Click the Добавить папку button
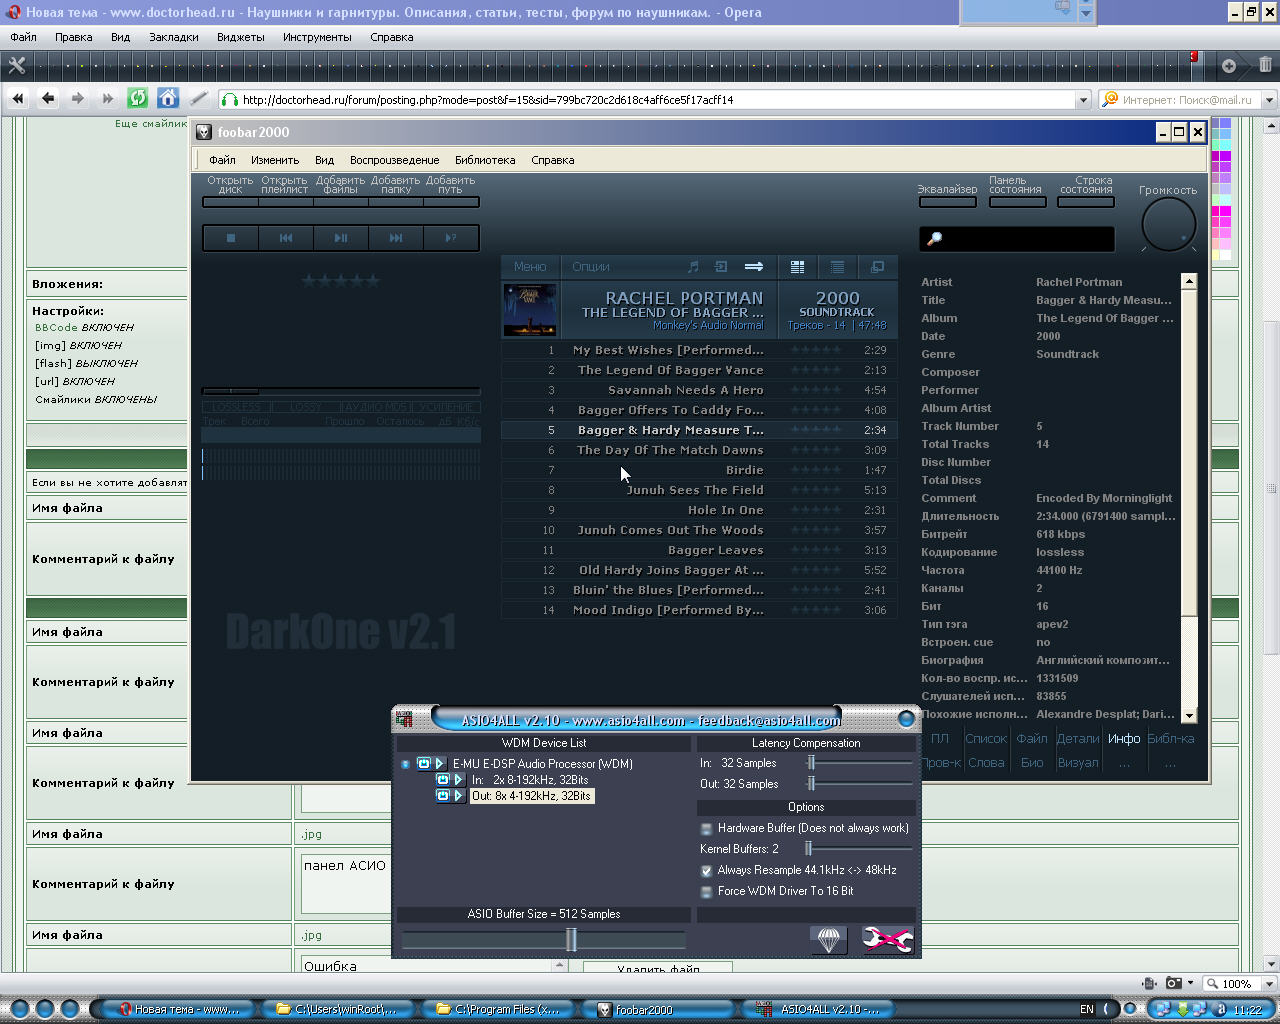Image resolution: width=1280 pixels, height=1024 pixels. click(395, 201)
